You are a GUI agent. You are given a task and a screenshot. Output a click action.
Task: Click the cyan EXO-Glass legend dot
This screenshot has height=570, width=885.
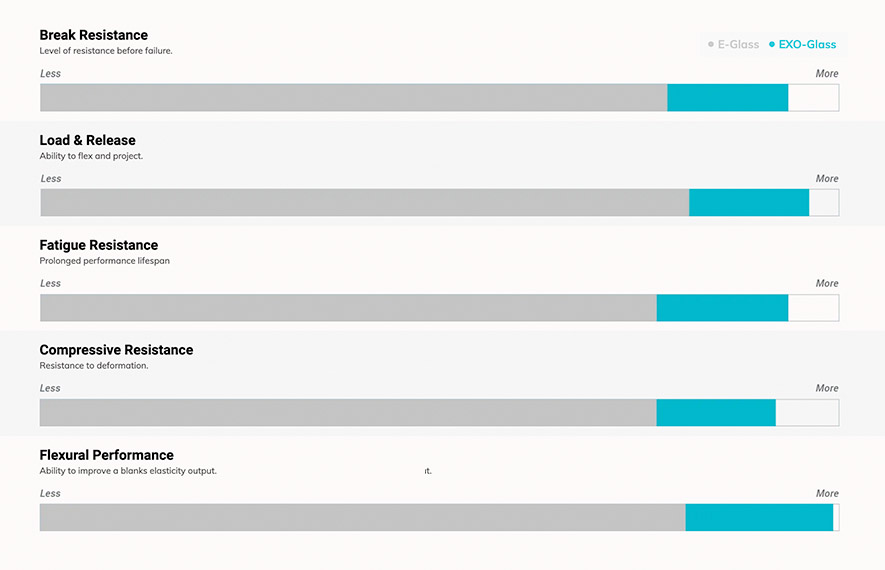[x=772, y=45]
